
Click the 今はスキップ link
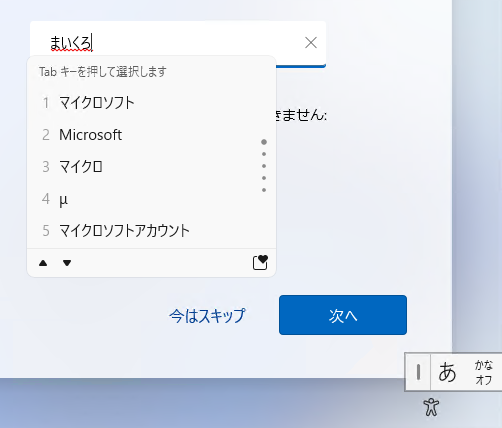tap(207, 316)
